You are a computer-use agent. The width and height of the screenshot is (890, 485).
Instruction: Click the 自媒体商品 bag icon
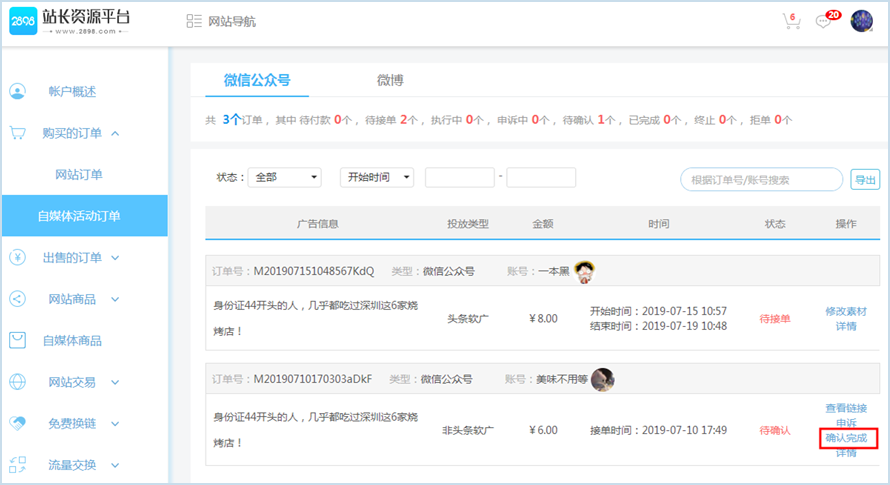[x=18, y=340]
